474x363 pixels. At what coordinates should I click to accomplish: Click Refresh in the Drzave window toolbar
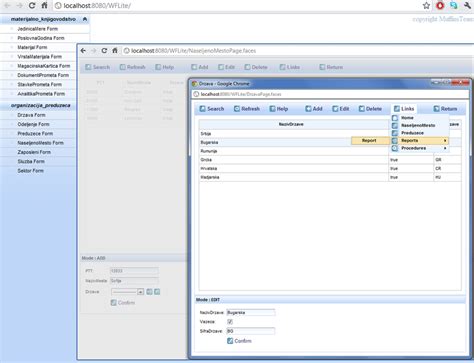pyautogui.click(x=247, y=109)
